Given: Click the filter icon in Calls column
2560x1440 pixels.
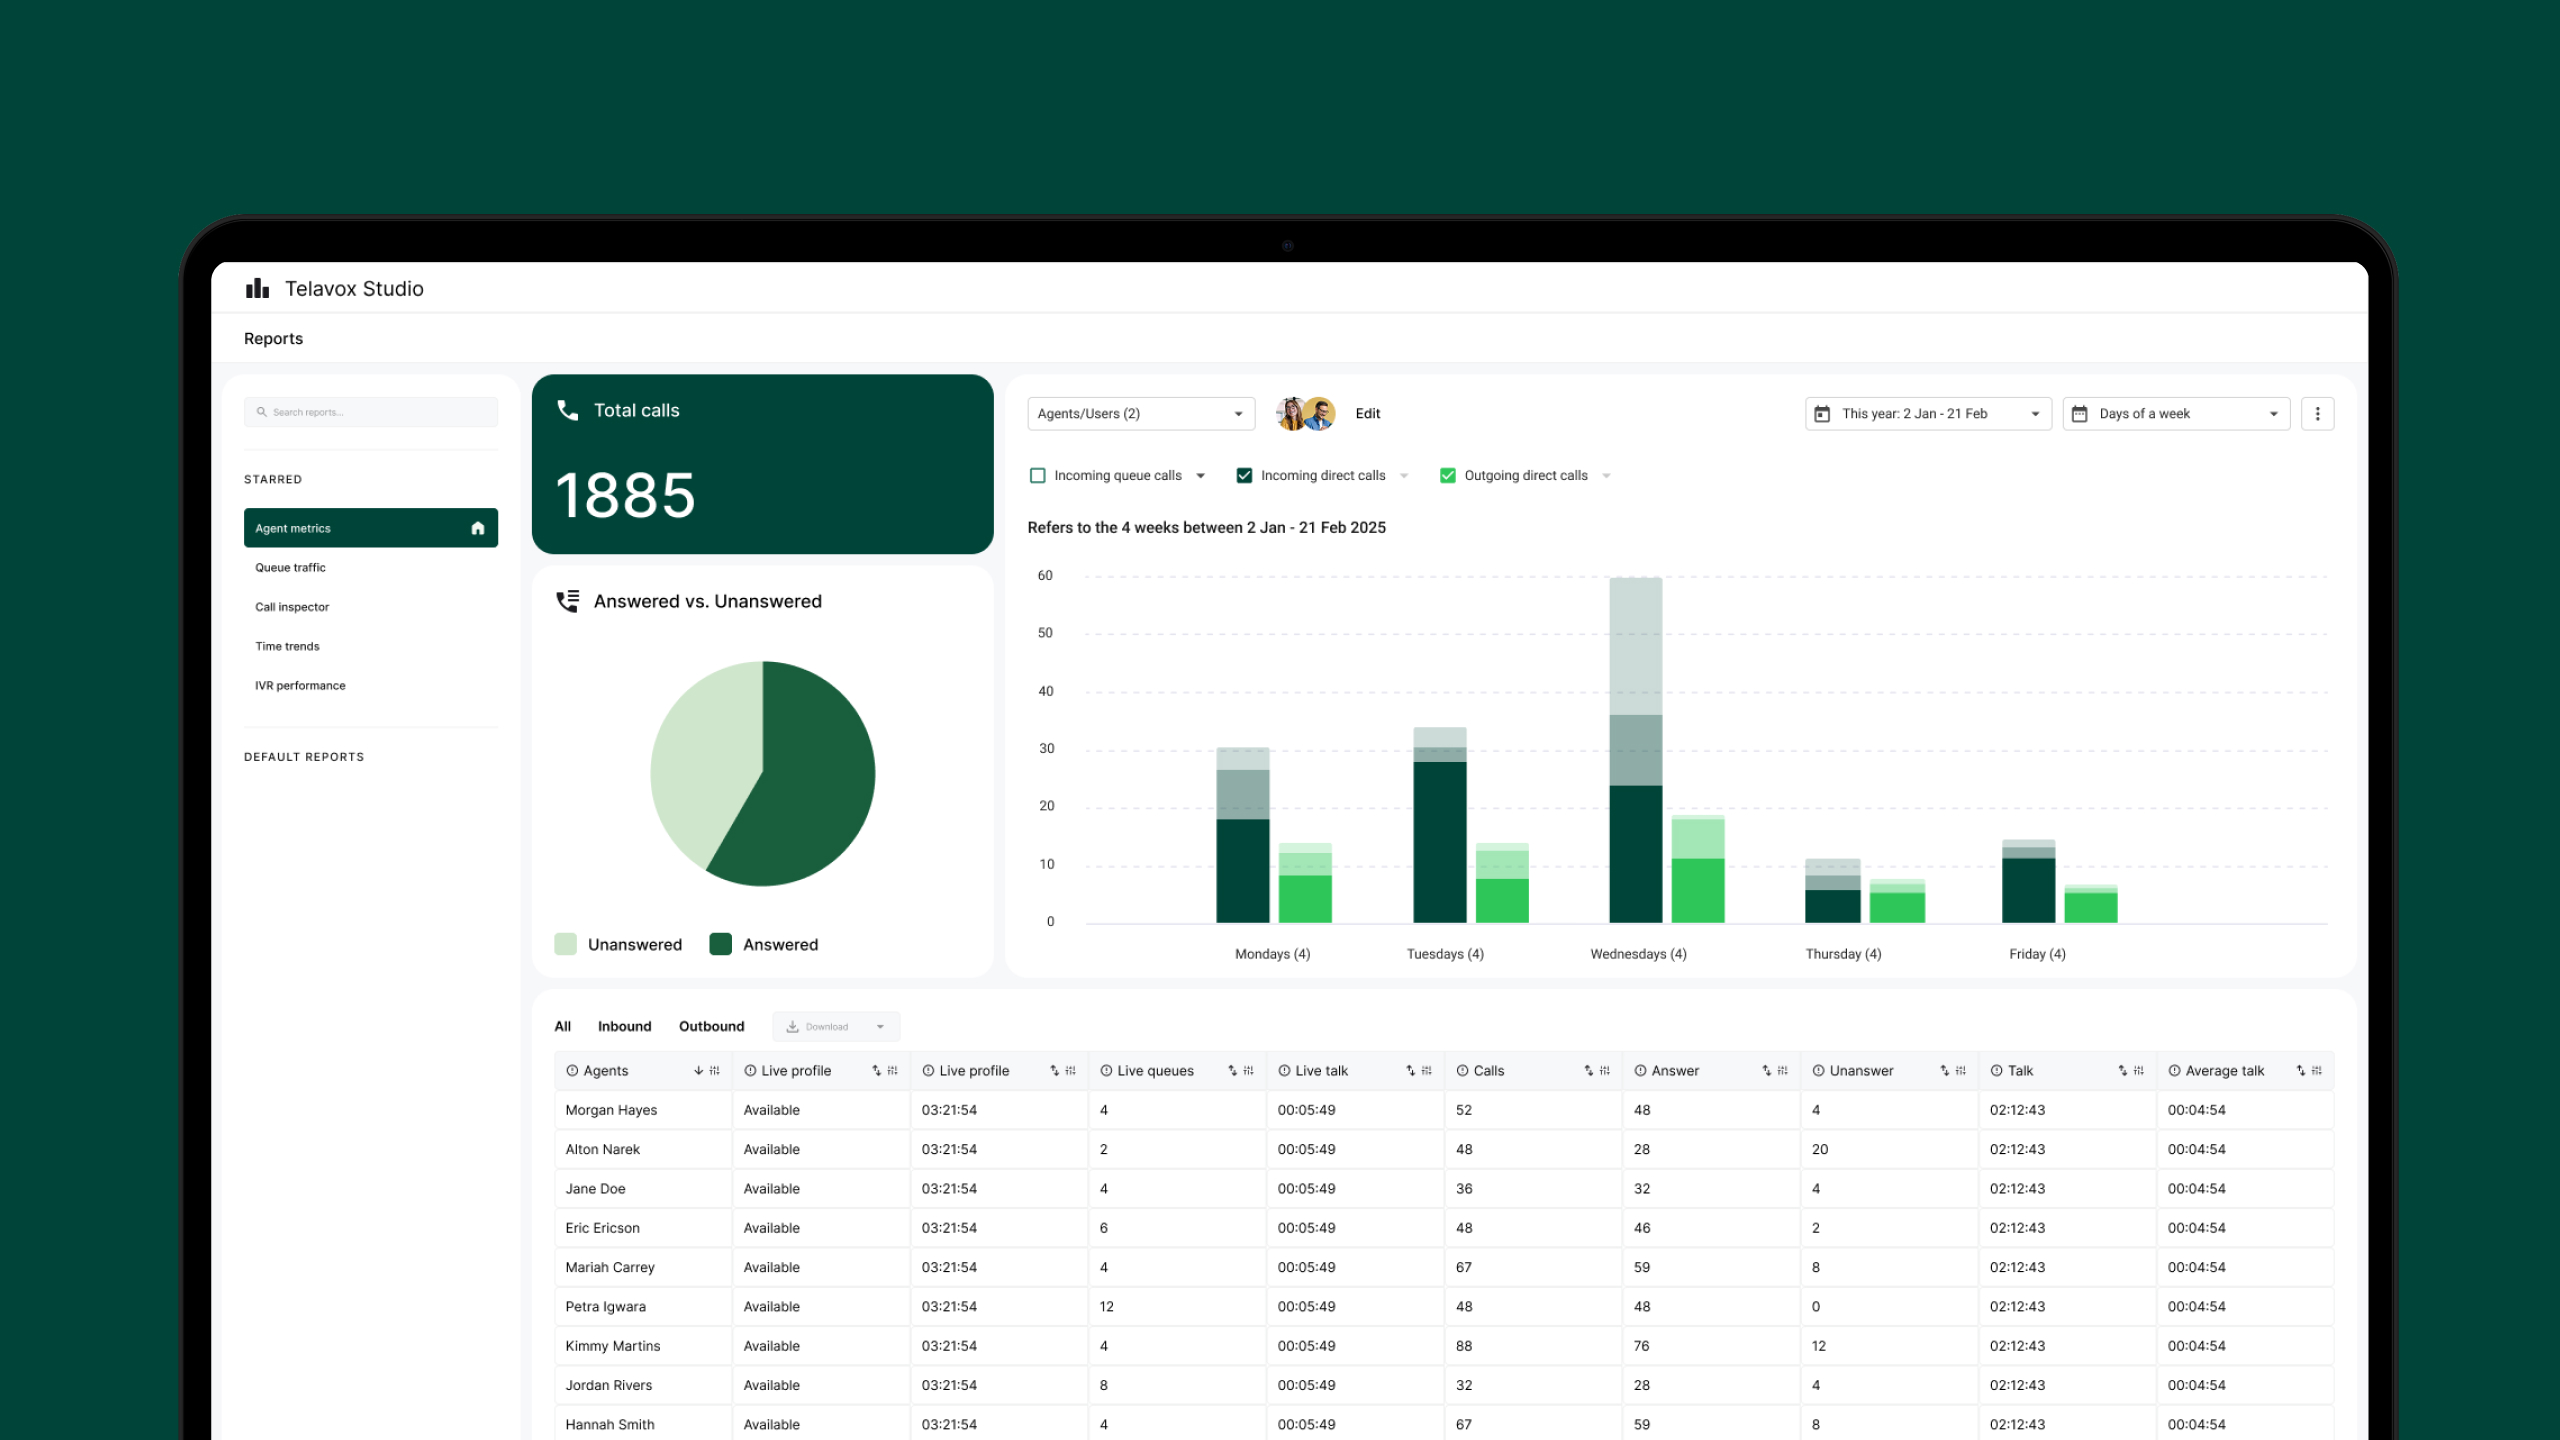Looking at the screenshot, I should (x=1605, y=1071).
